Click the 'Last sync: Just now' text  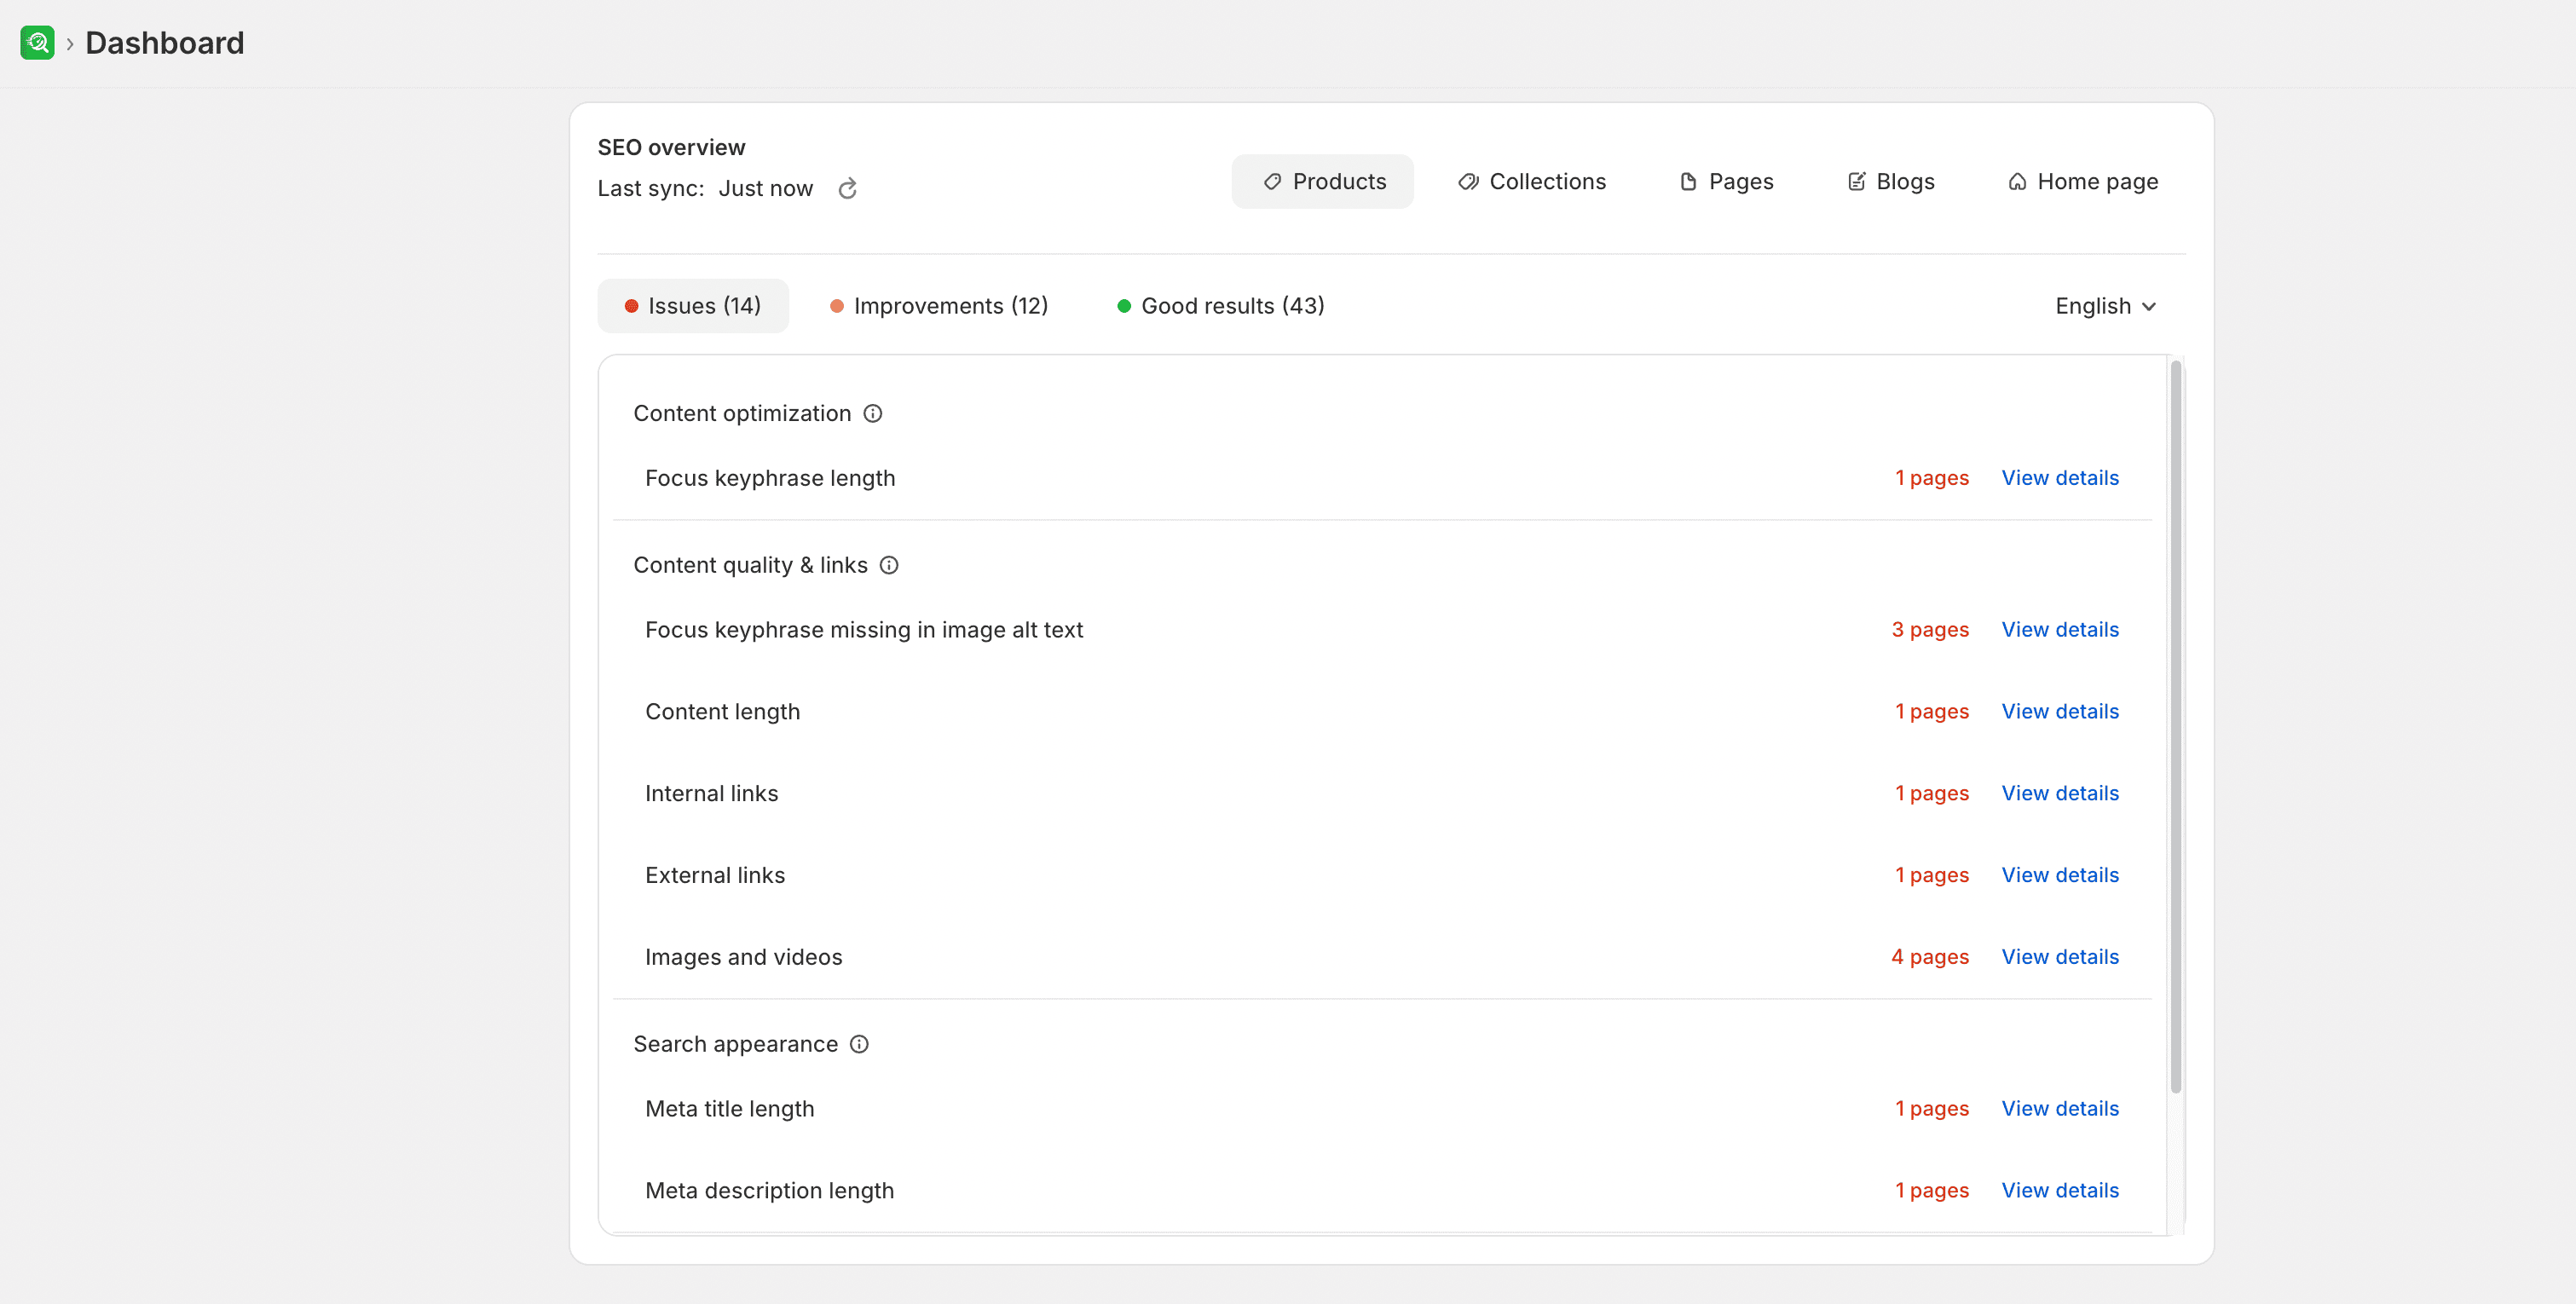coord(705,189)
